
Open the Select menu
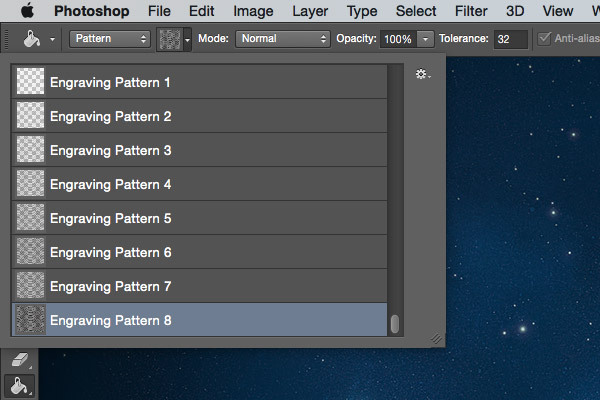point(416,11)
